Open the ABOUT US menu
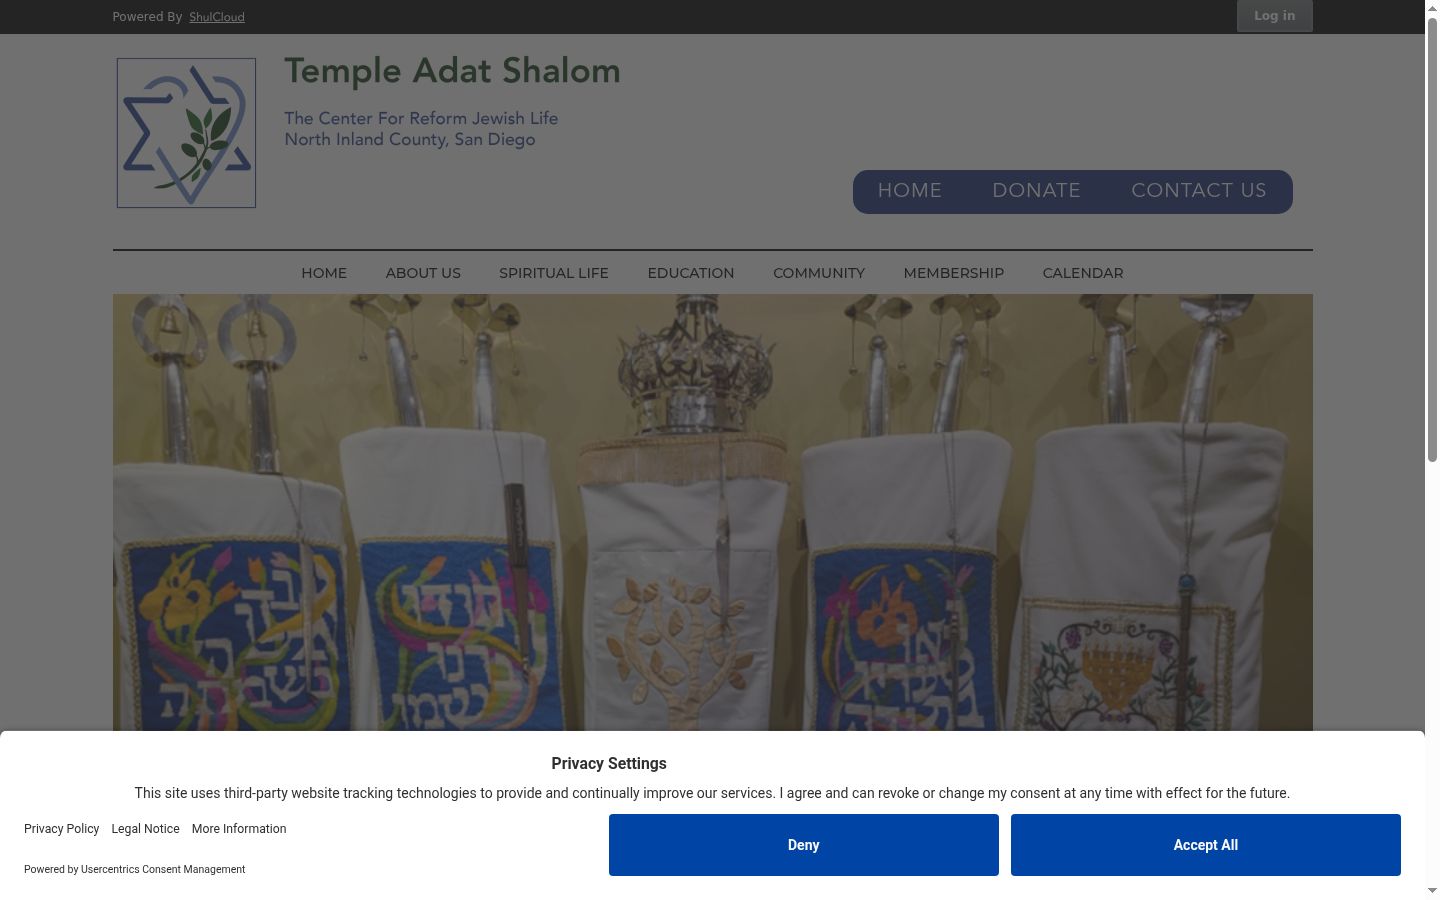 click(x=423, y=273)
